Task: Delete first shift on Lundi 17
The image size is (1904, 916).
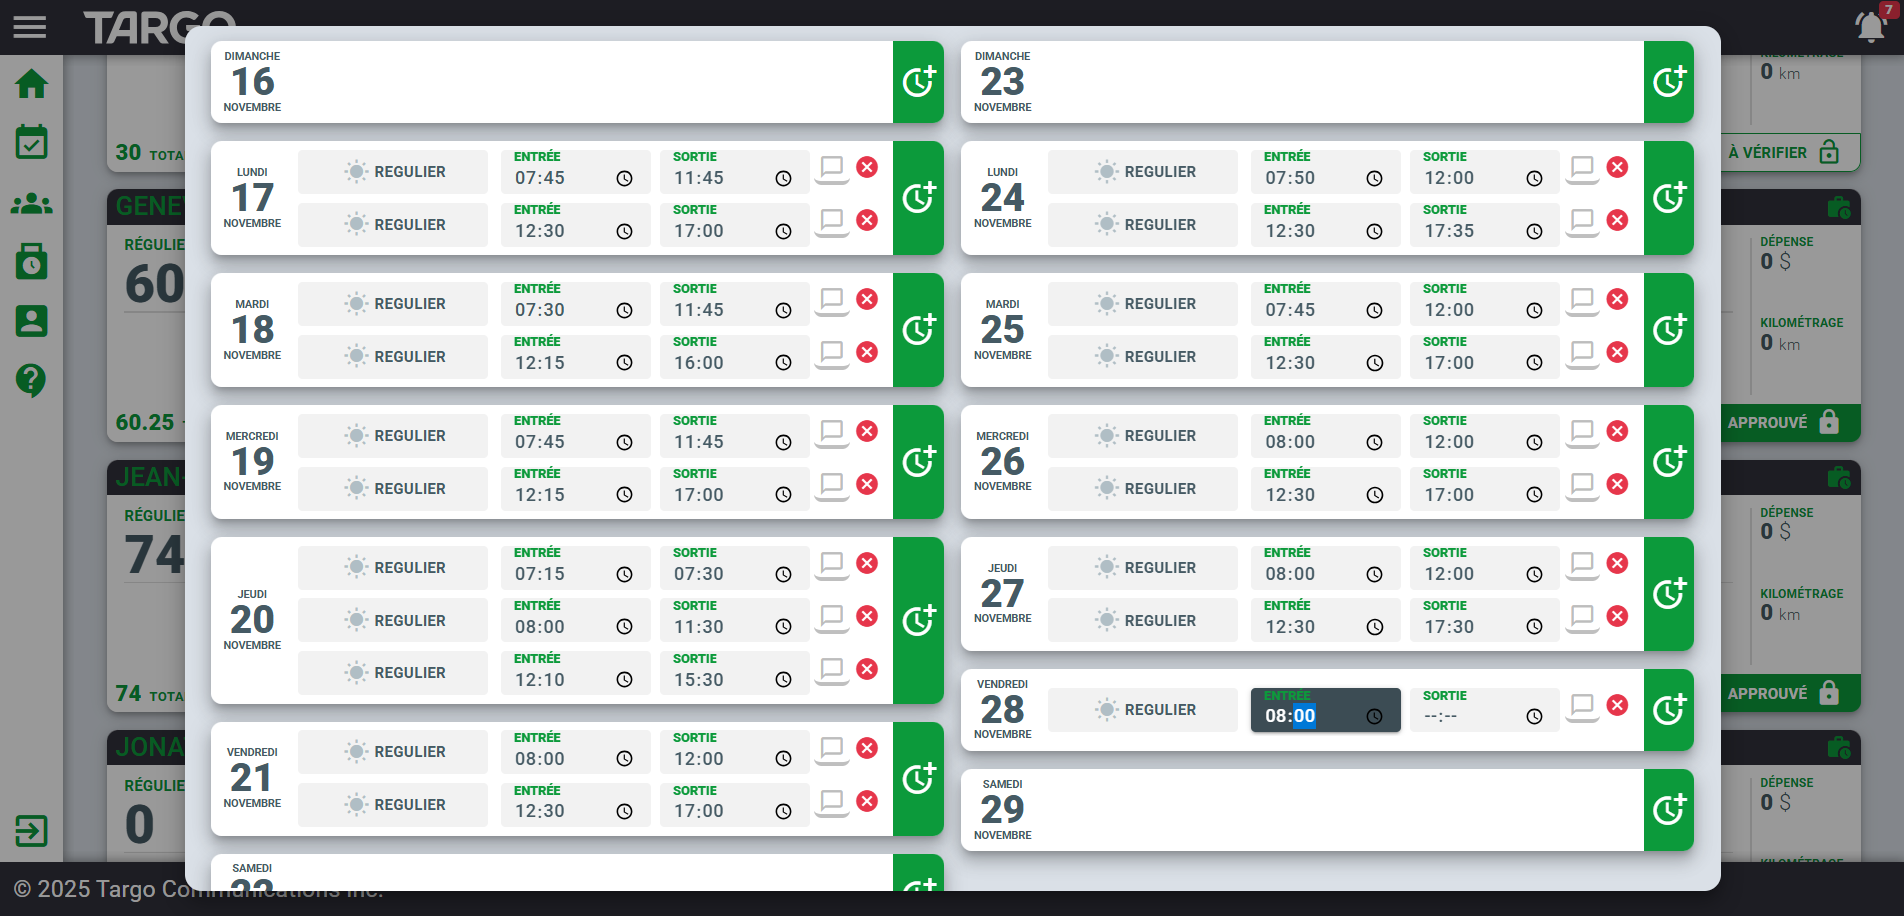Action: (x=867, y=167)
